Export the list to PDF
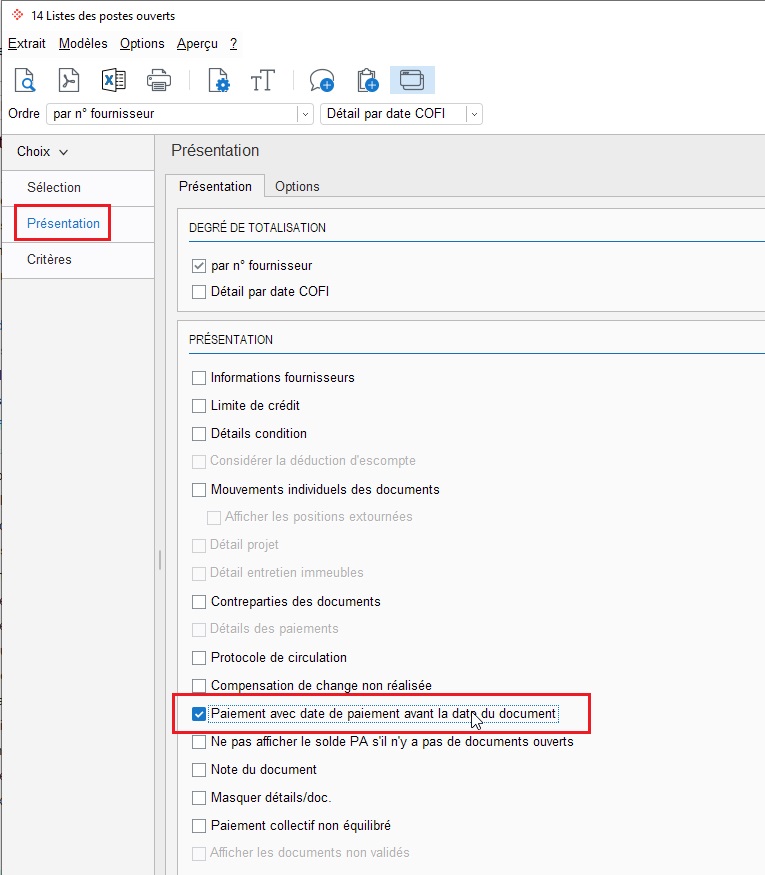Image resolution: width=765 pixels, height=875 pixels. click(x=69, y=80)
